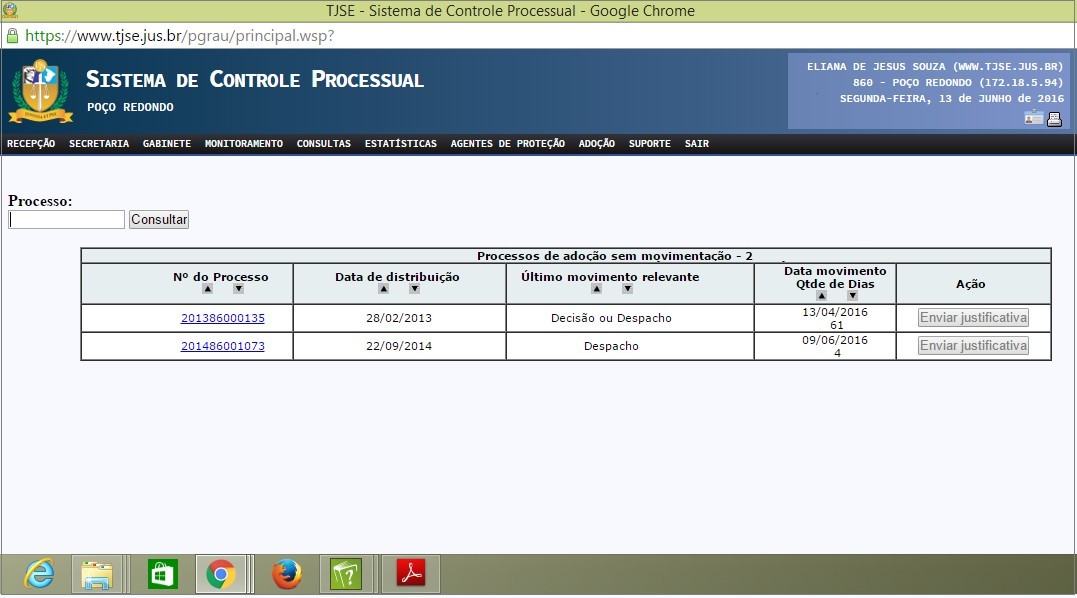Open the Consultas menu

tap(323, 144)
